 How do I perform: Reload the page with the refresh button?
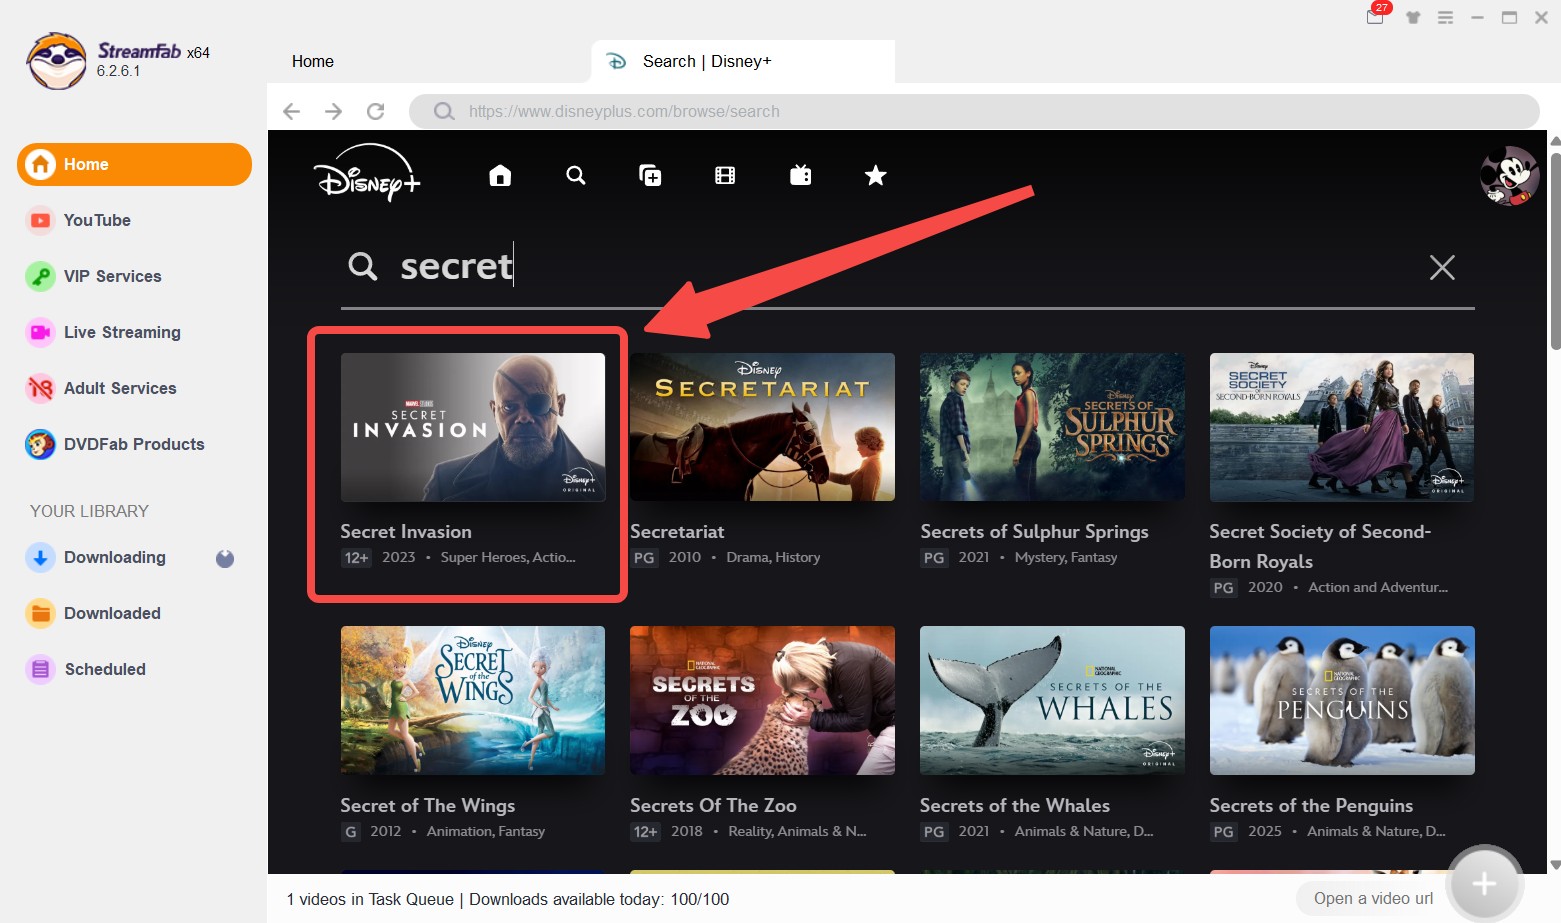(376, 111)
